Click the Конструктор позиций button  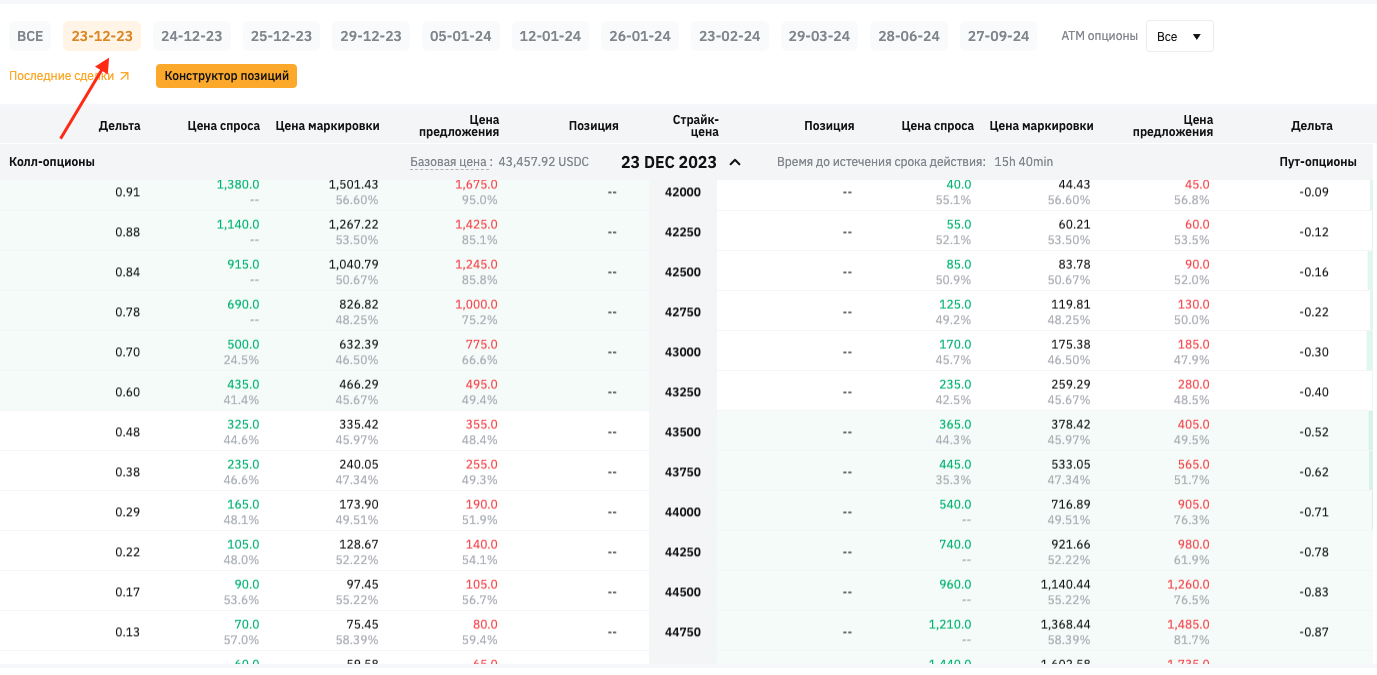coord(226,76)
